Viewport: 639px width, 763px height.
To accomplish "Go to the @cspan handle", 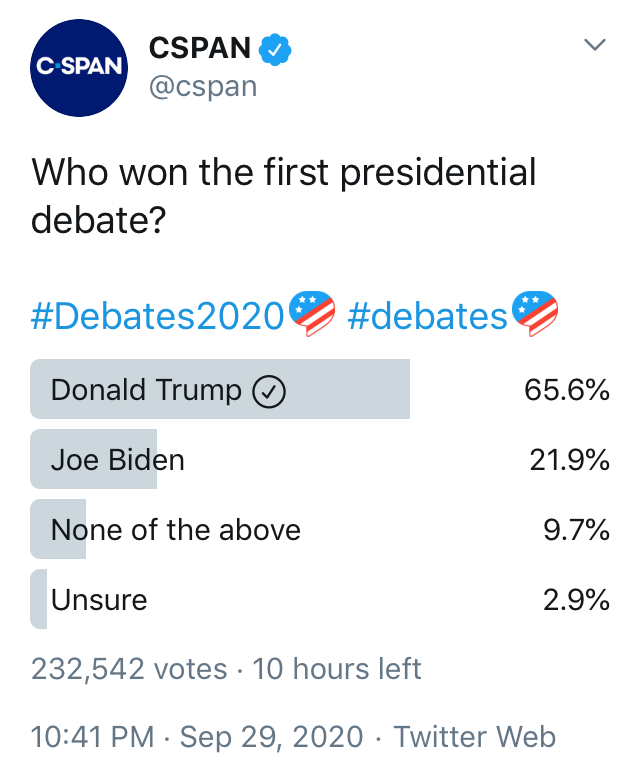I will [x=203, y=86].
